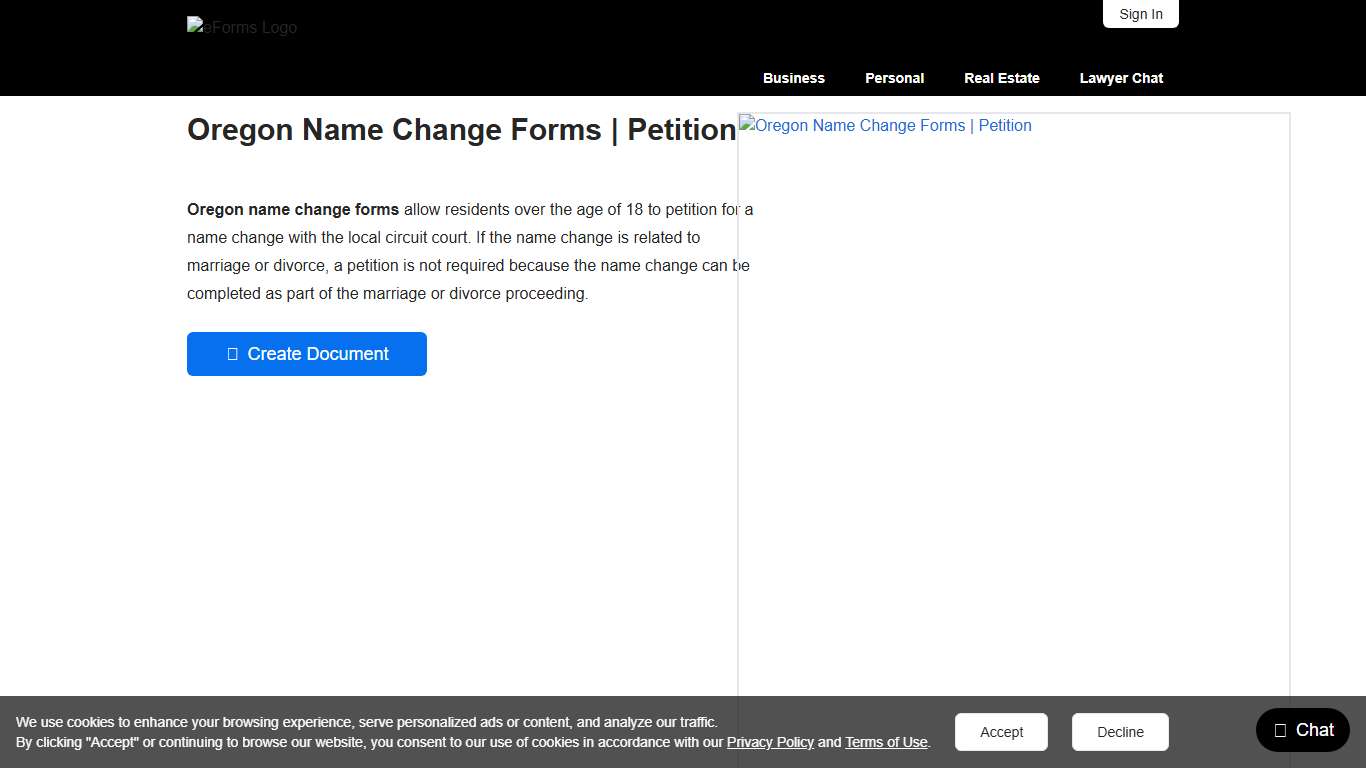
Task: Open the Chat support widget
Action: [1302, 730]
